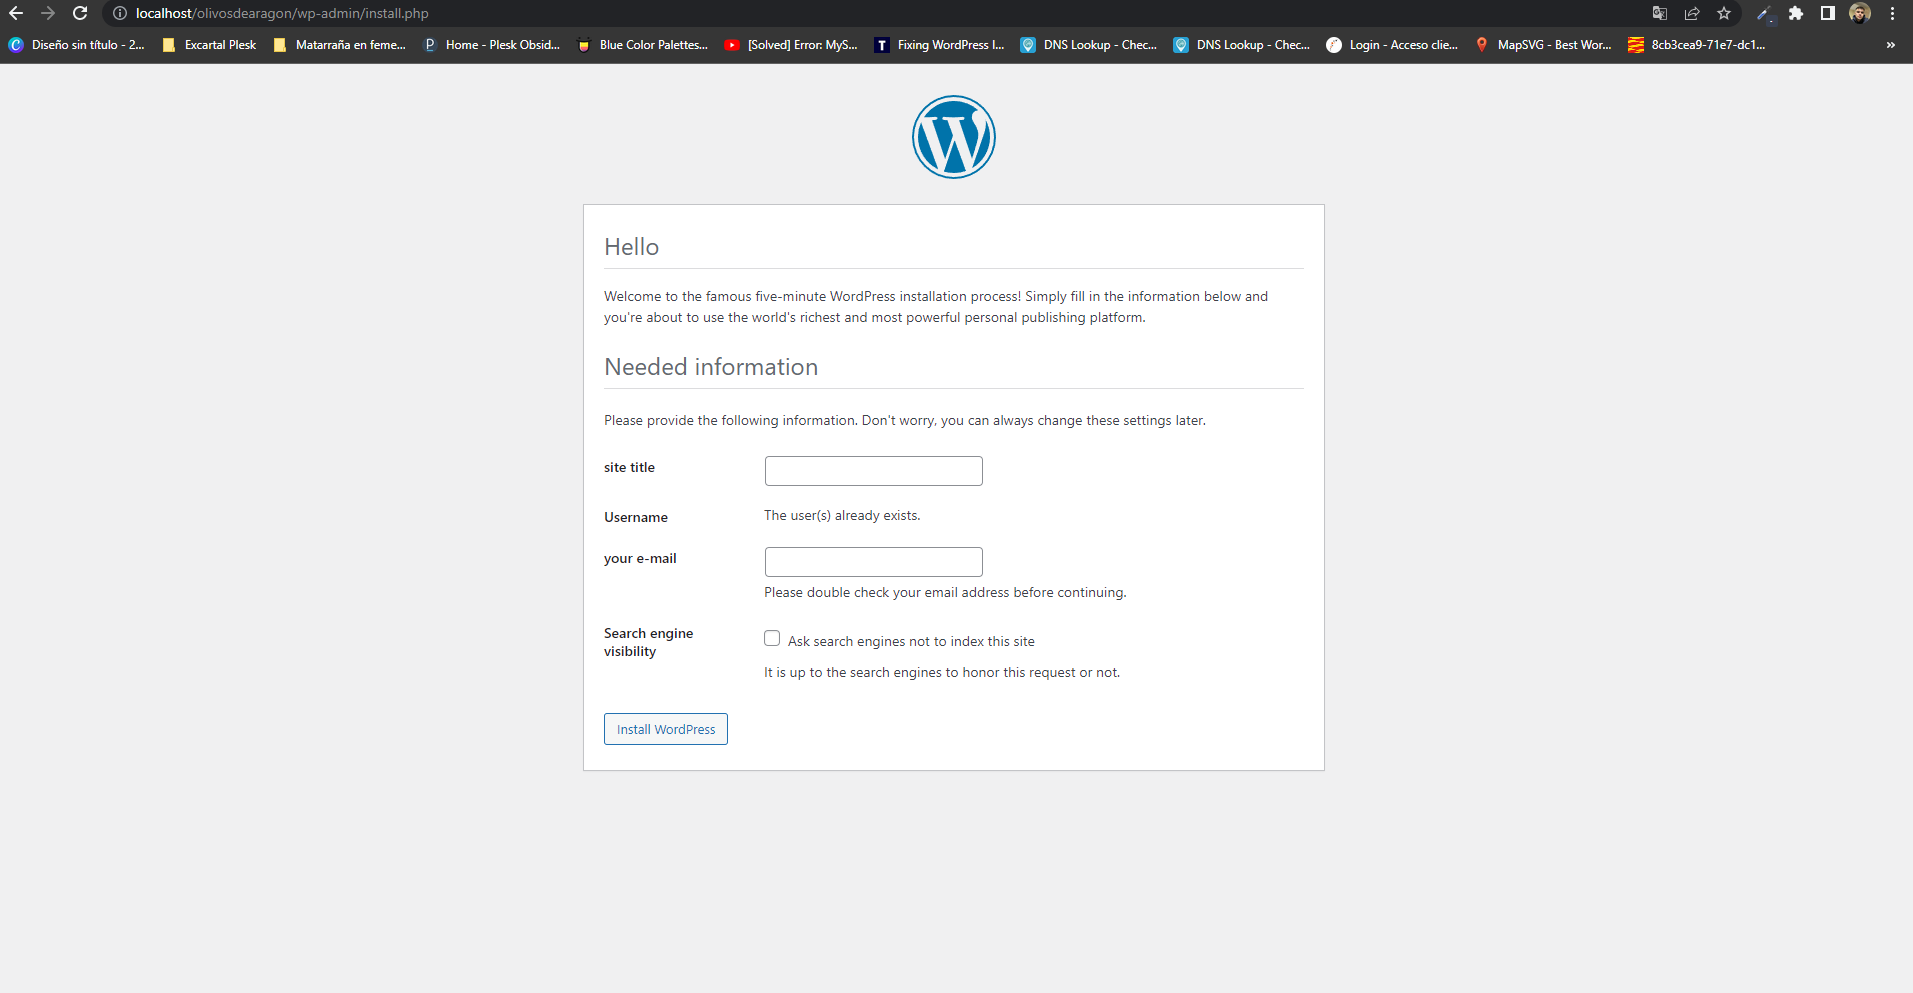The image size is (1913, 993).
Task: Click the Install WordPress button
Action: tap(666, 729)
